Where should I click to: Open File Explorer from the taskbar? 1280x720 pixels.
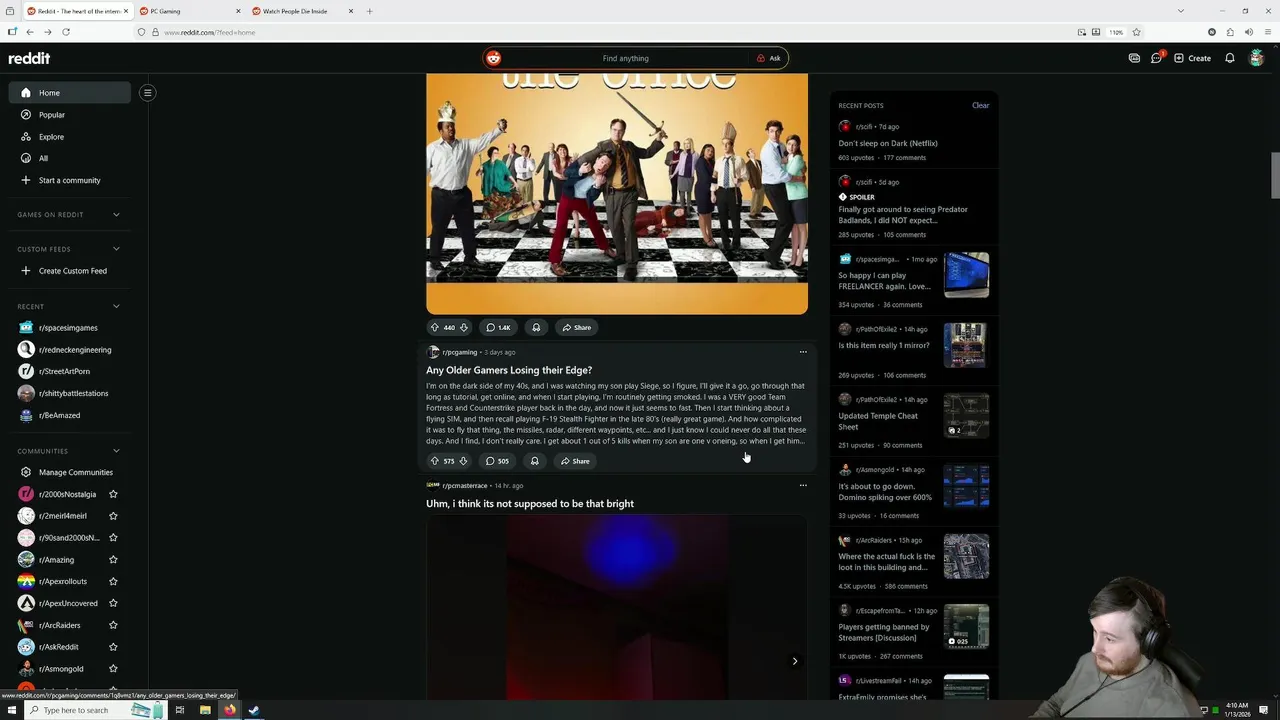[x=205, y=710]
